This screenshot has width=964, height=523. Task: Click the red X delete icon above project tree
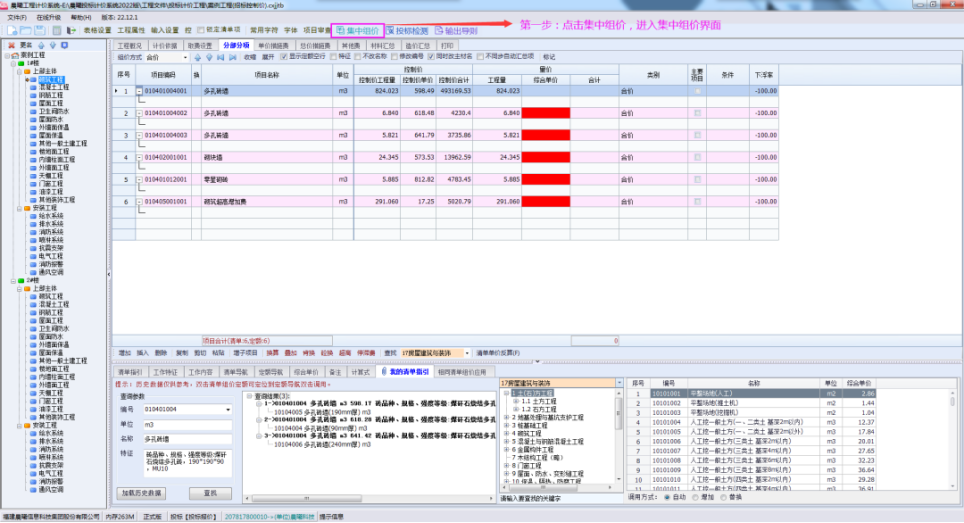tap(11, 45)
